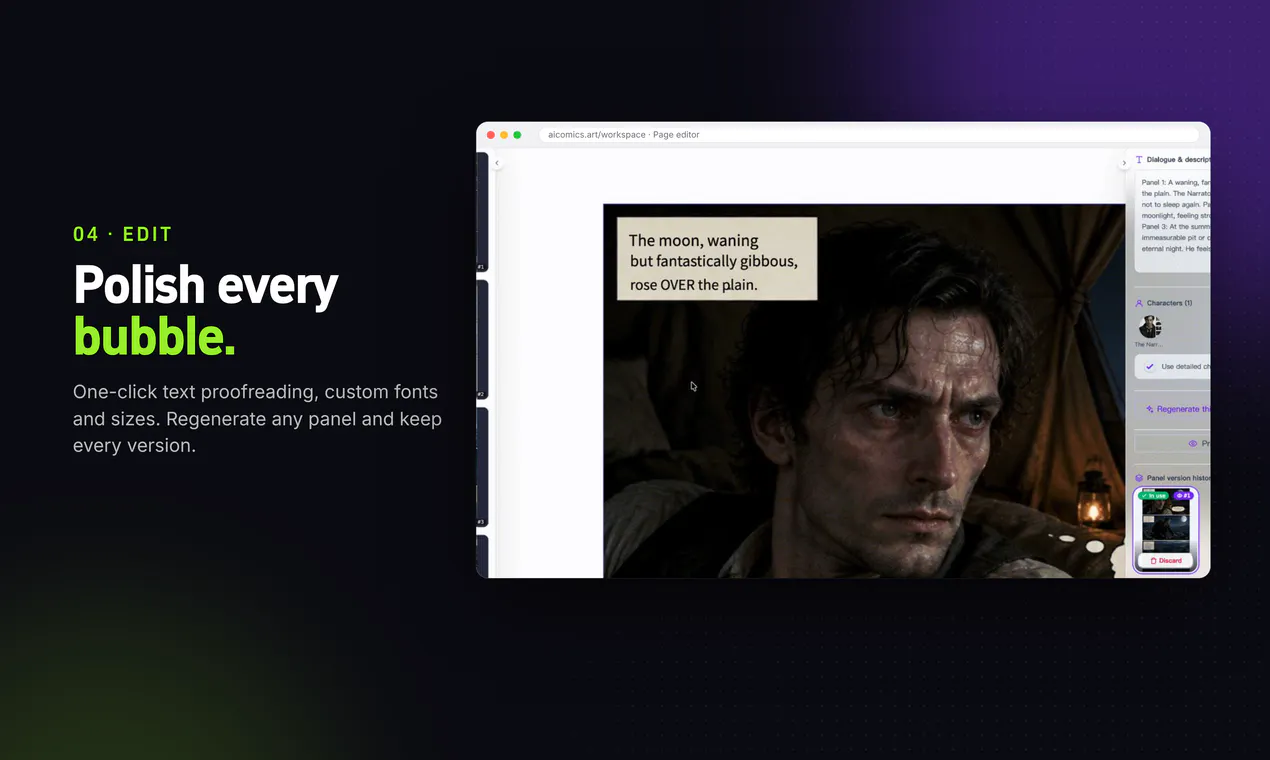The image size is (1270, 760).
Task: Click the red window close dot
Action: tap(491, 135)
